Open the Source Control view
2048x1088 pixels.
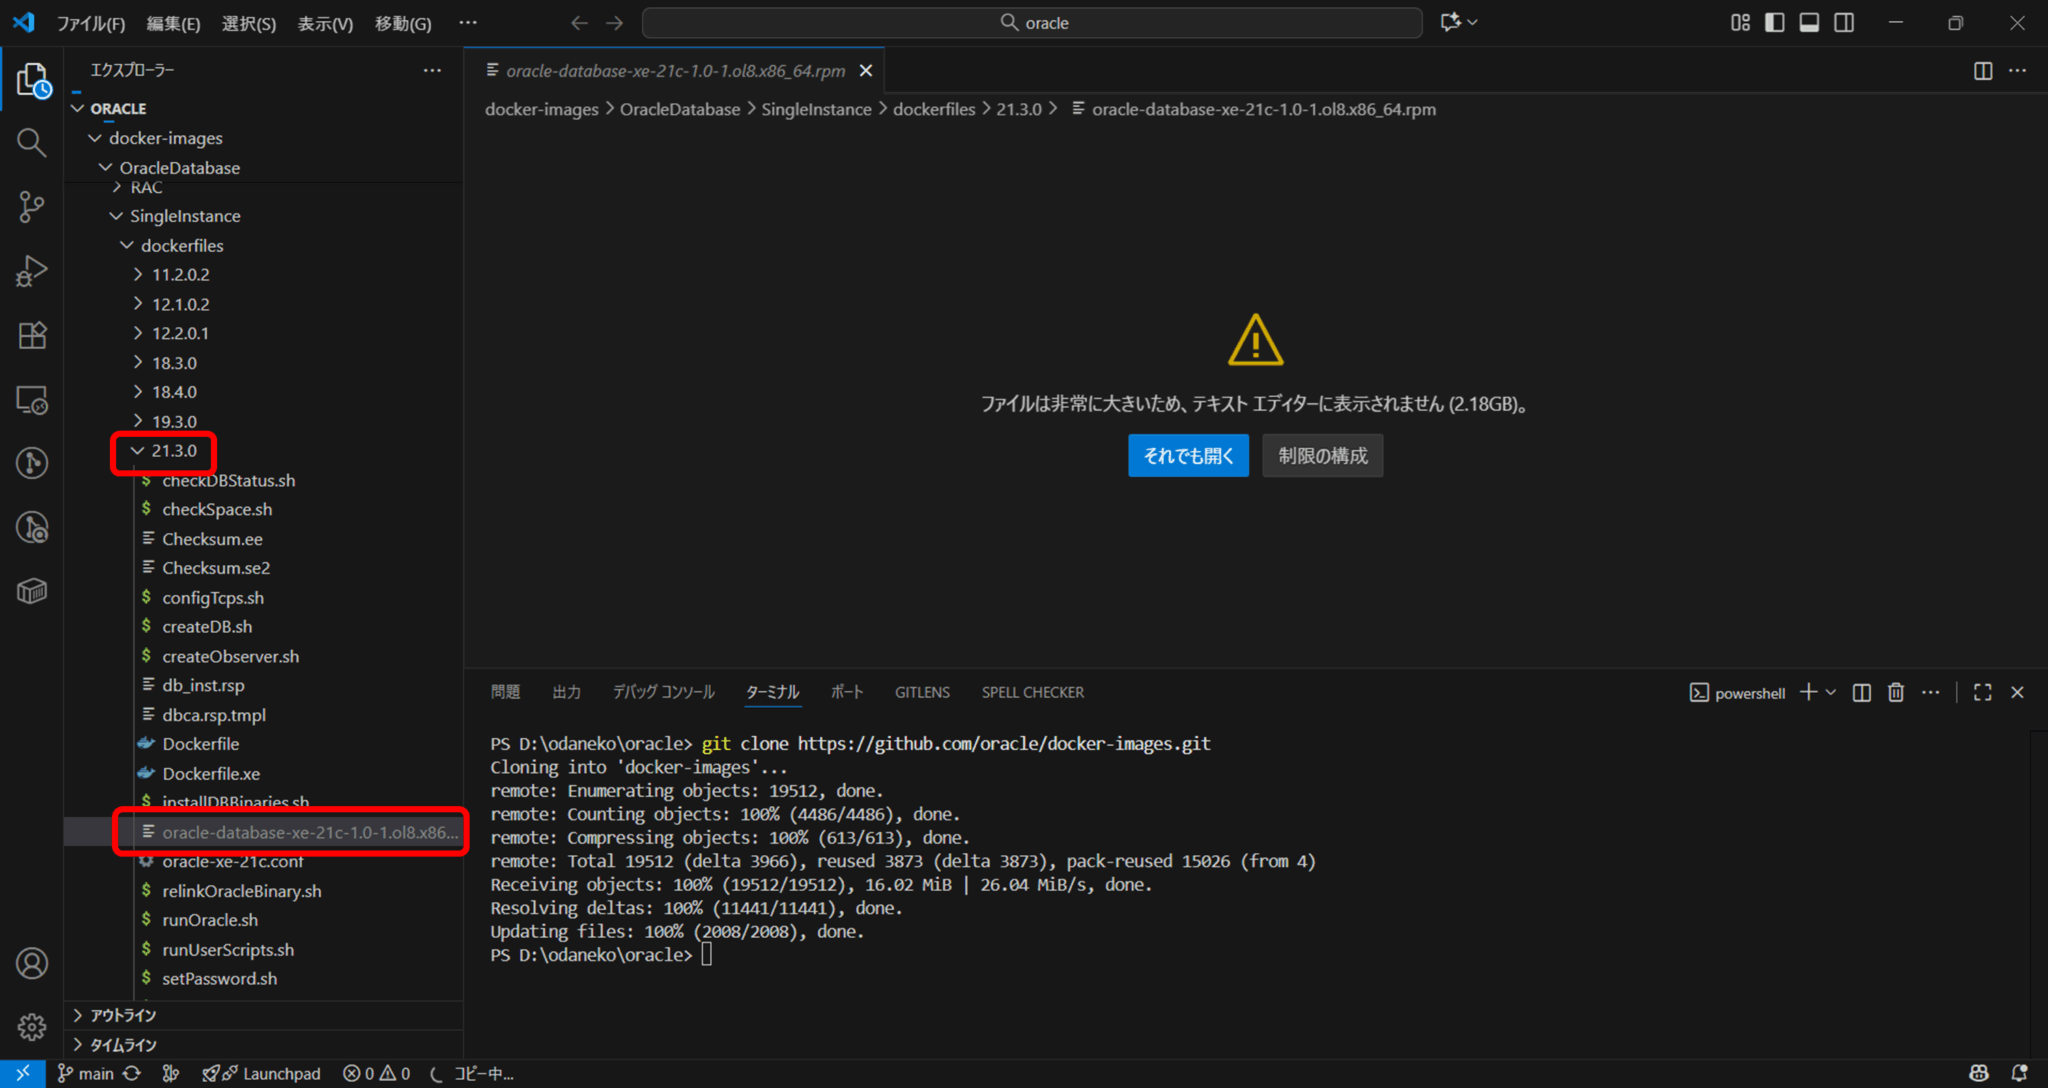[31, 207]
